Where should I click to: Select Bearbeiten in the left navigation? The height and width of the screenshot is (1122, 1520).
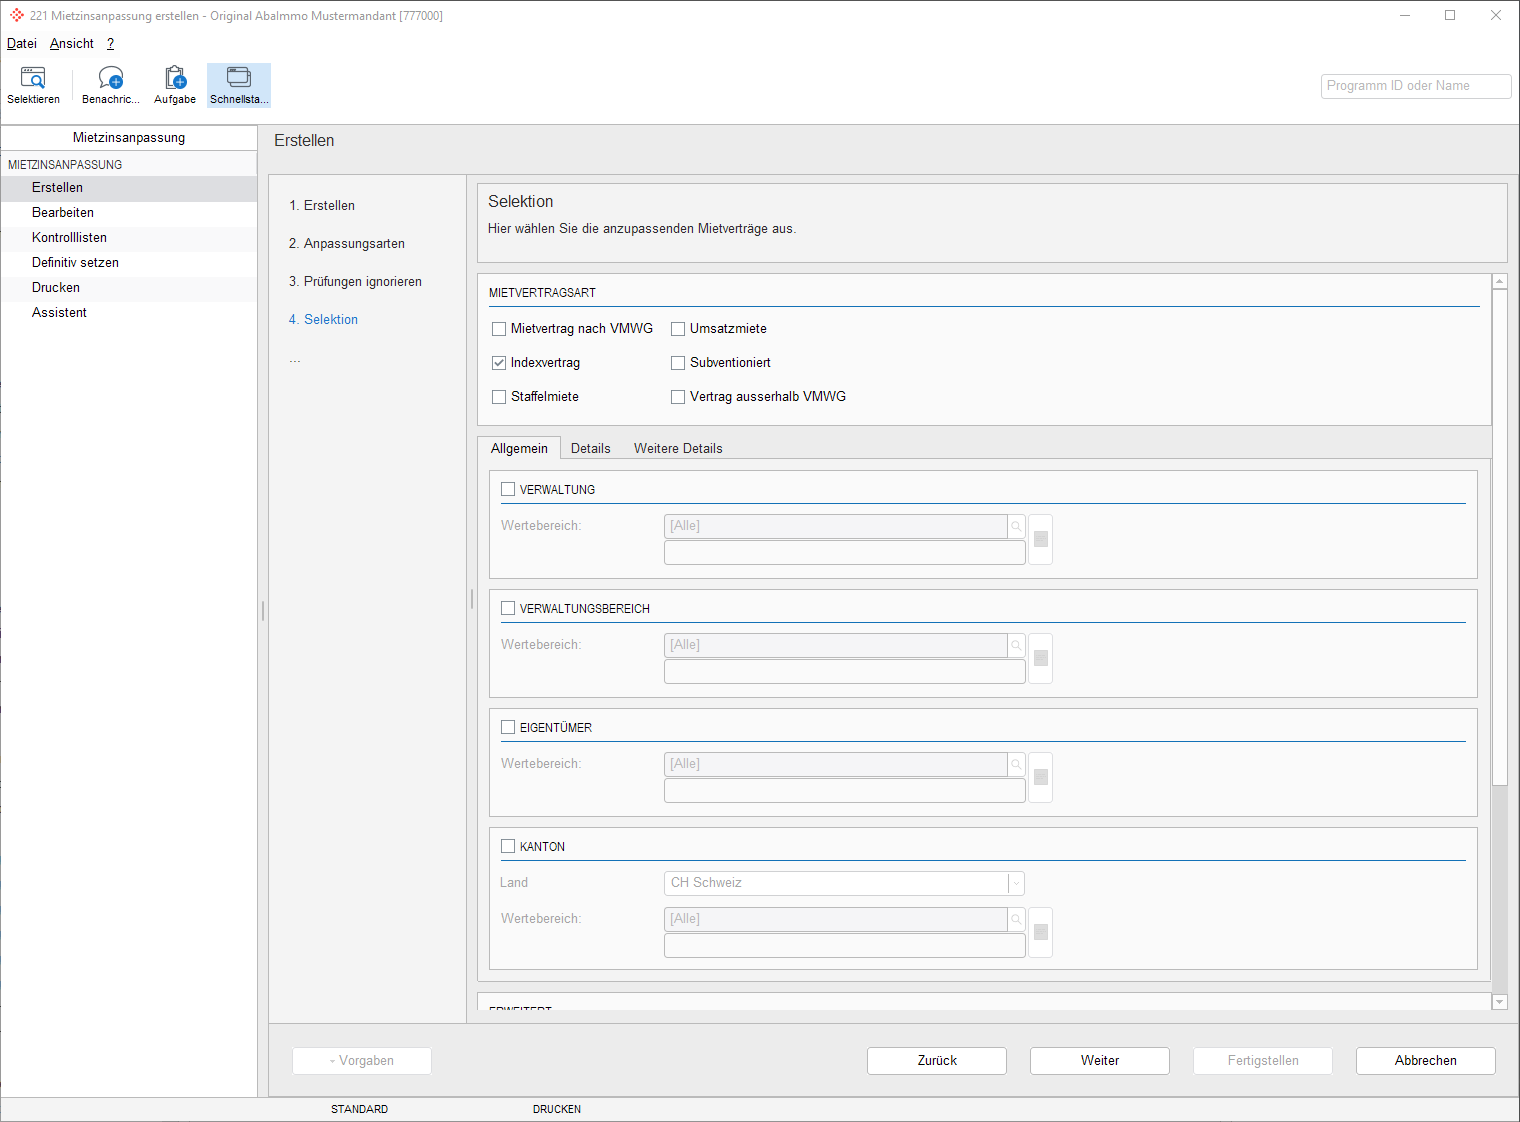click(129, 213)
